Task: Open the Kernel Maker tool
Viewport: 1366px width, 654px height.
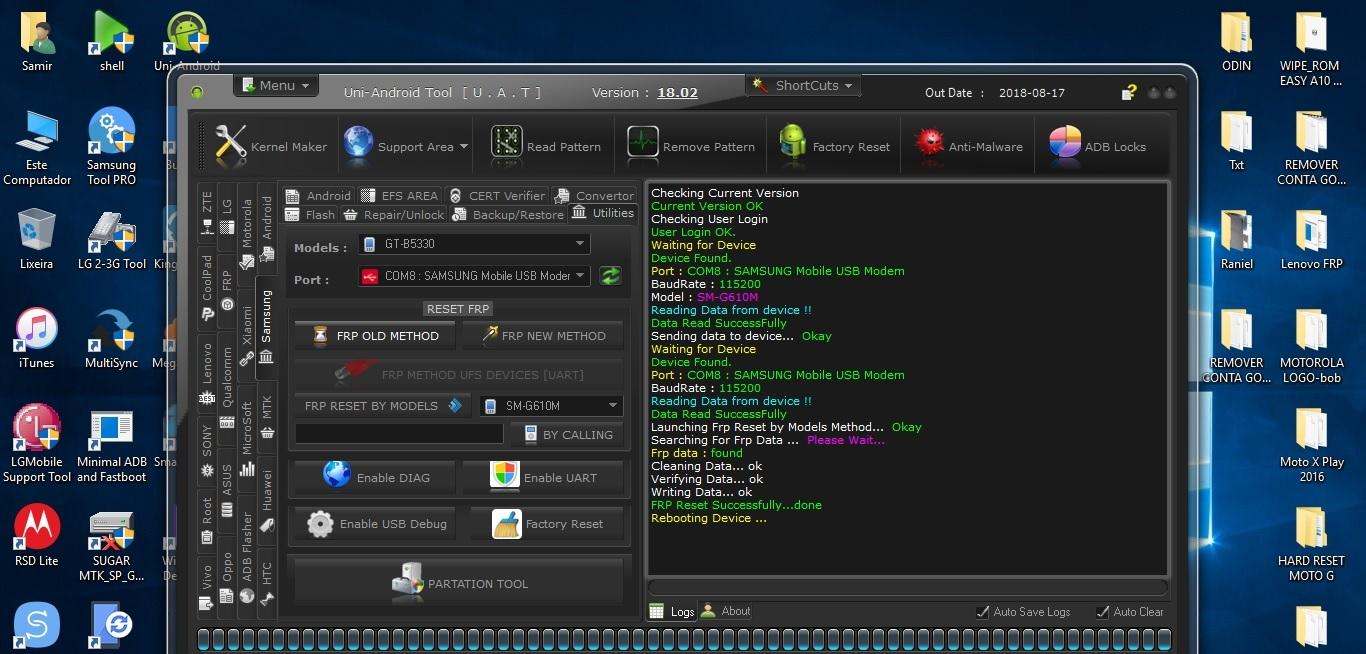Action: [270, 146]
